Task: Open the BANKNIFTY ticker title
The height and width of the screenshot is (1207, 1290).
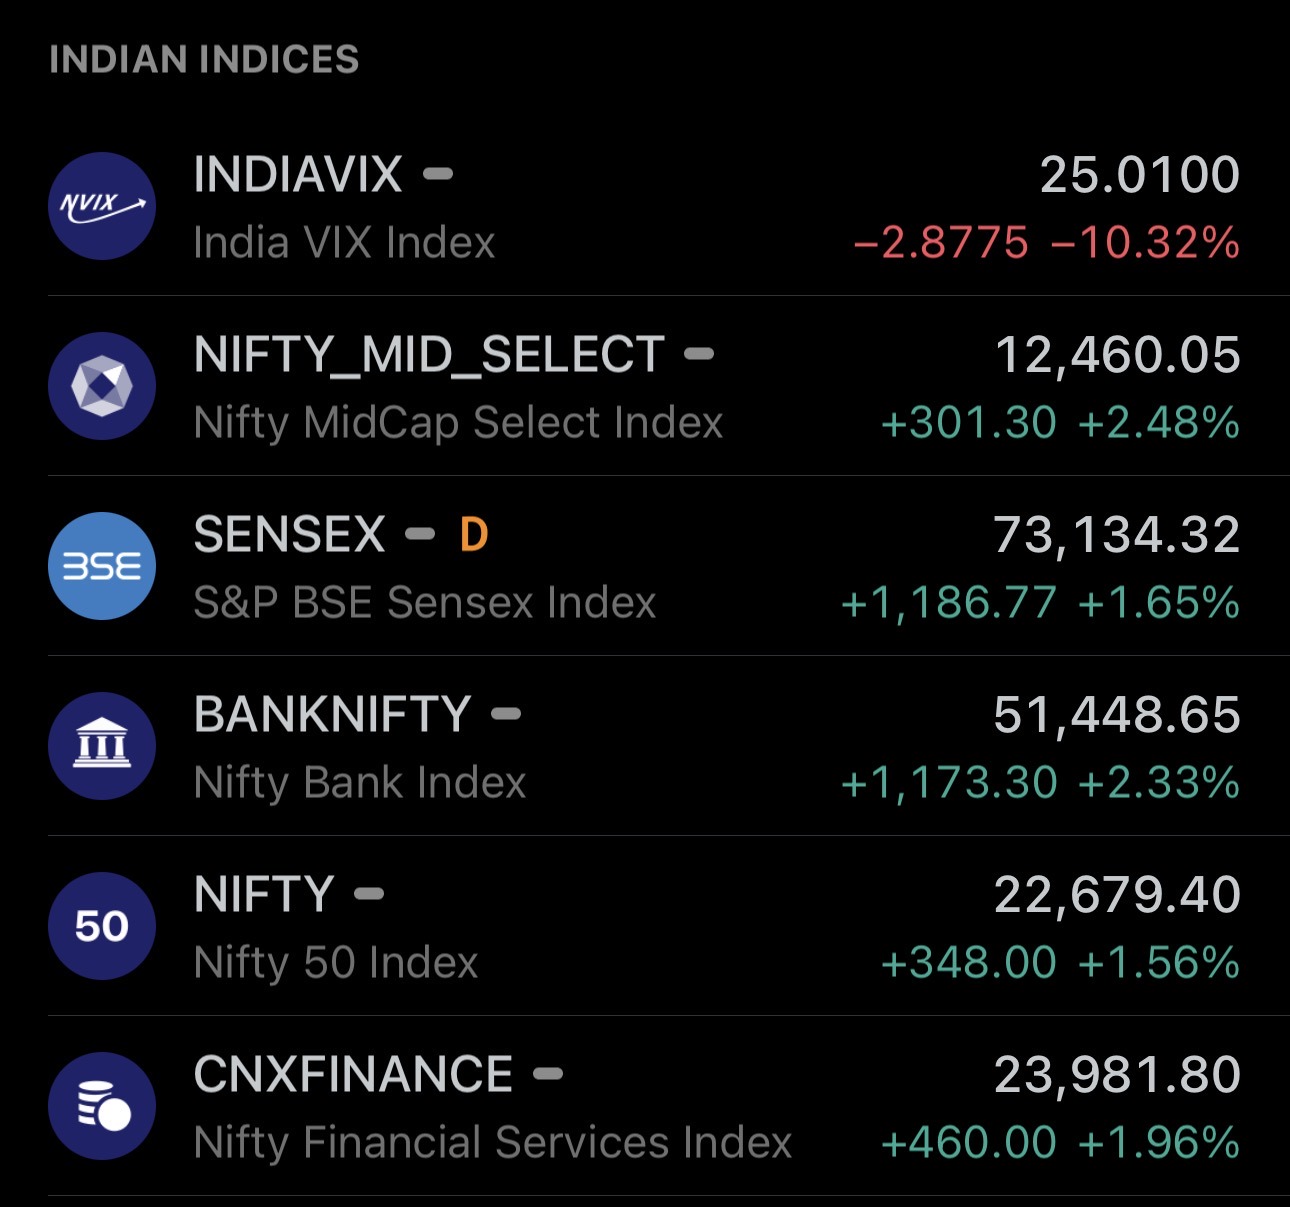Action: pos(332,715)
